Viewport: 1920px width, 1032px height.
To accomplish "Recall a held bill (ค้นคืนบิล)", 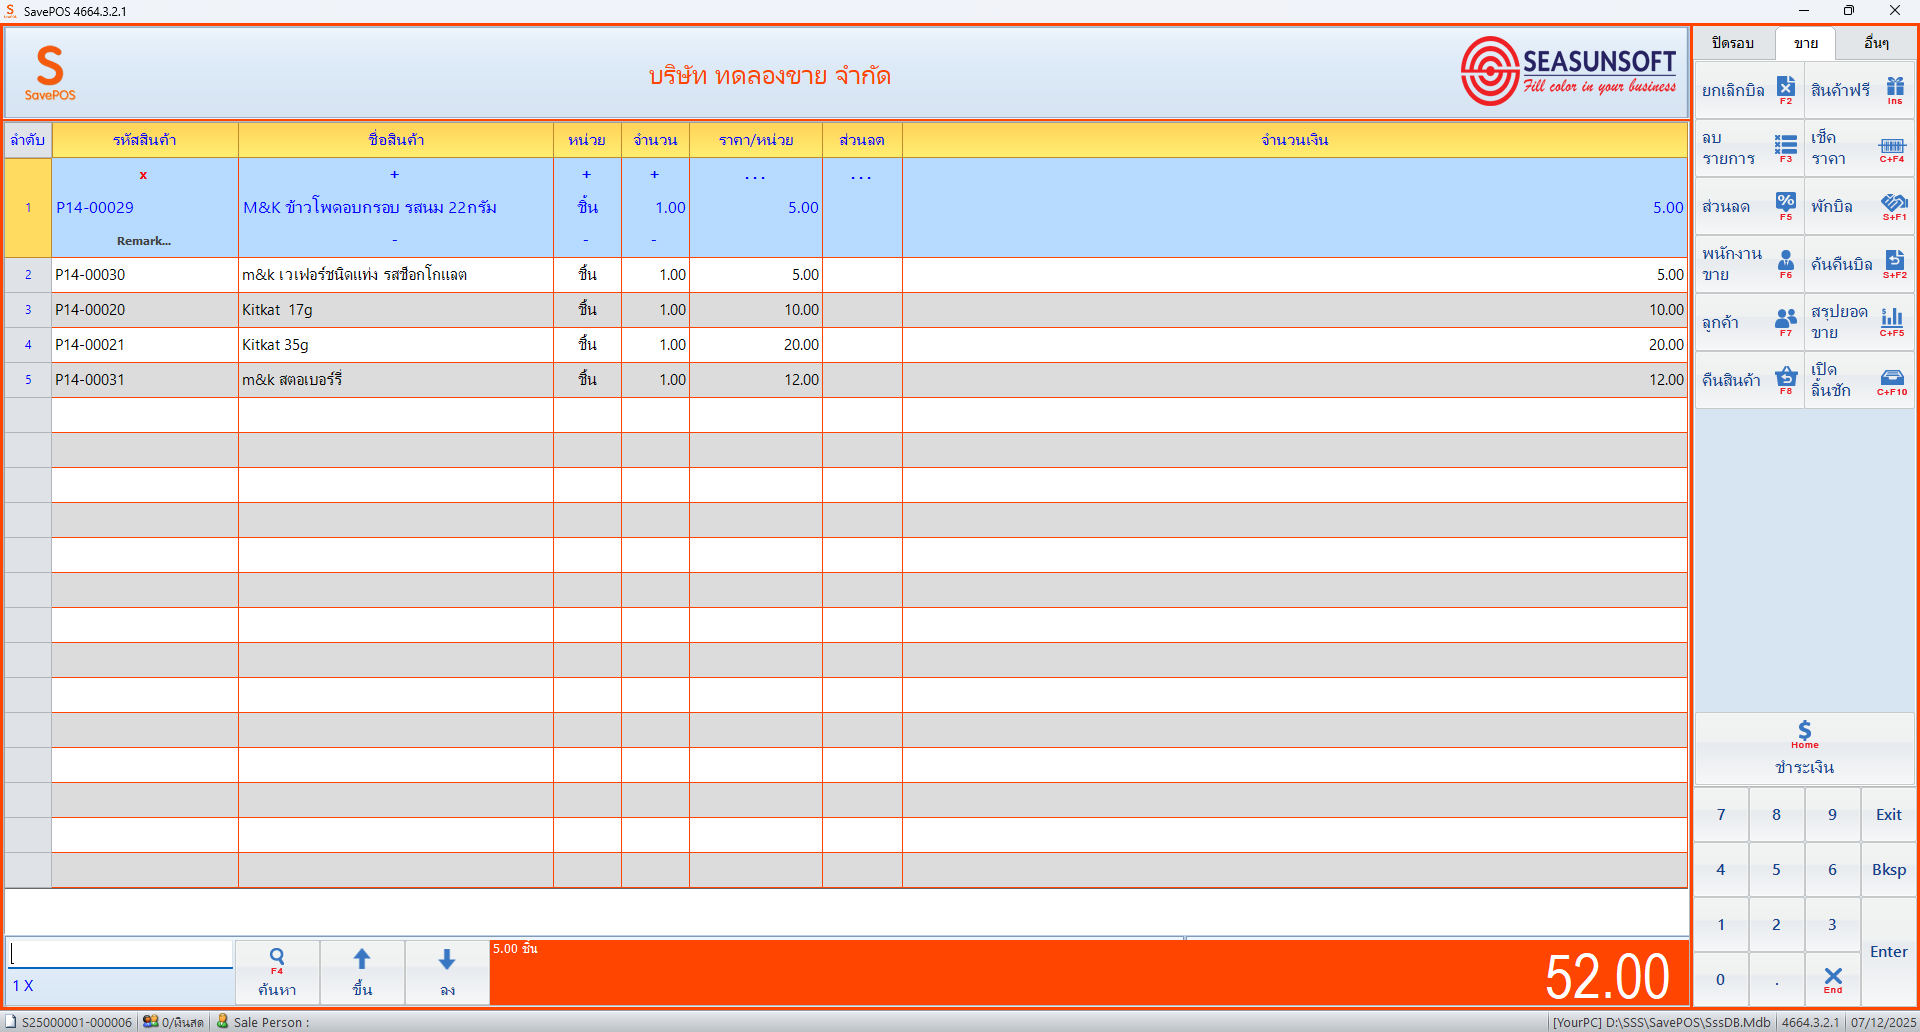I will coord(1860,264).
